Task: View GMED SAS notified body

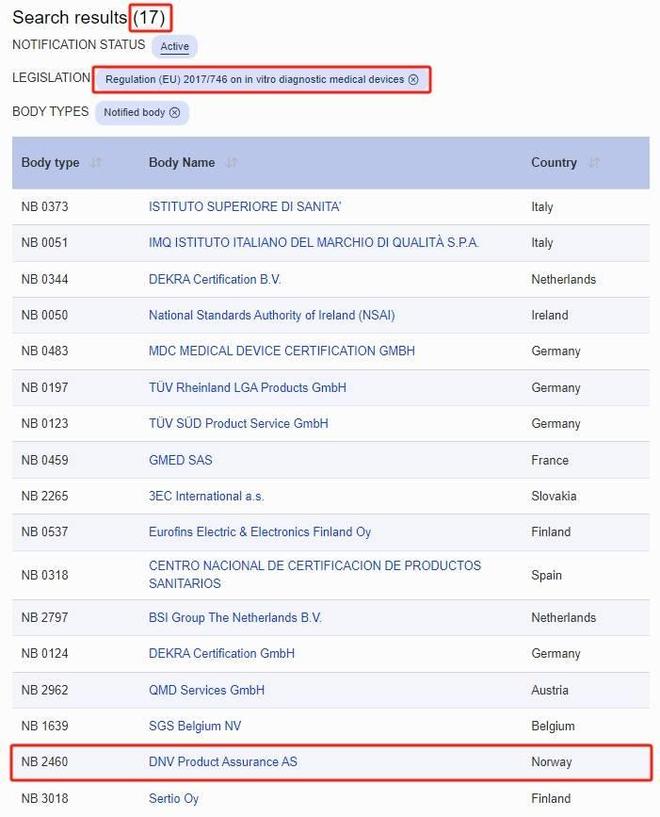Action: point(180,460)
